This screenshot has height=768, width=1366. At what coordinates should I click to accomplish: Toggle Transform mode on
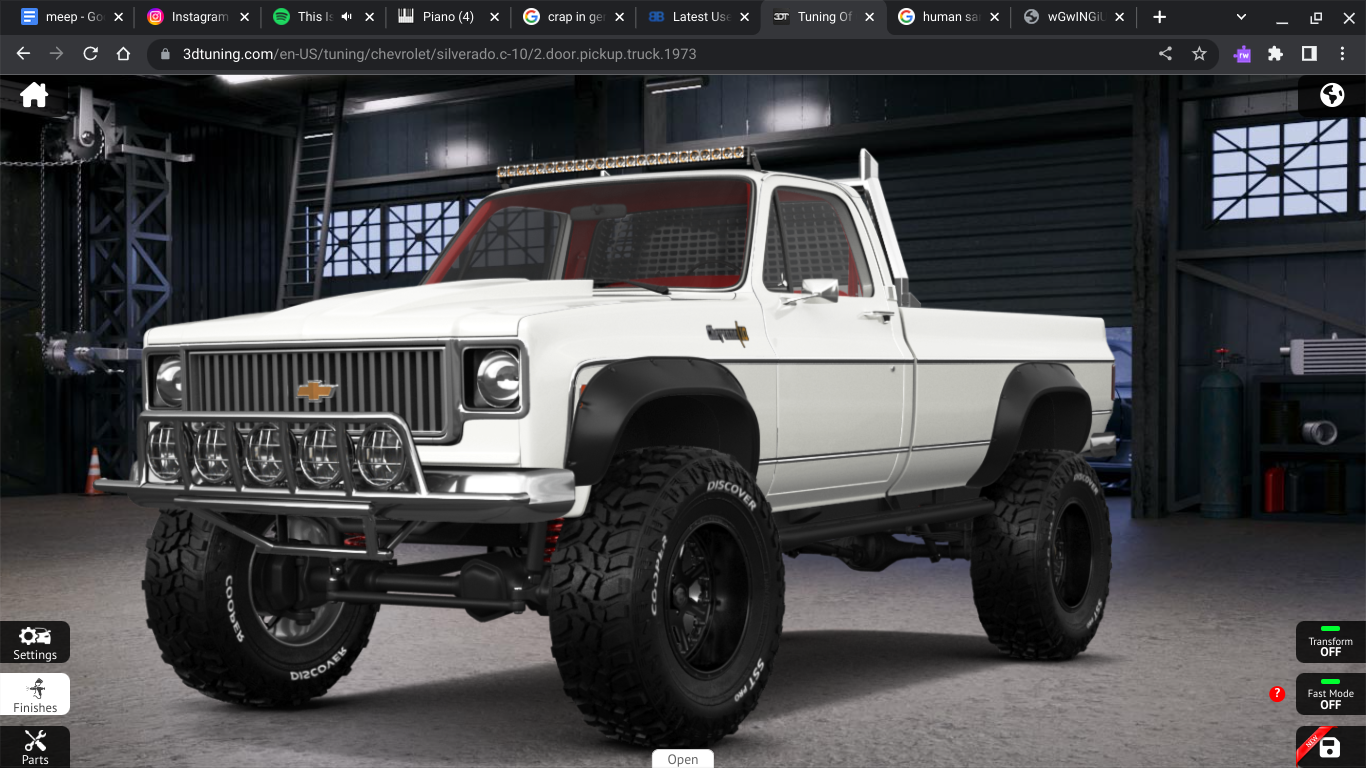tap(1330, 642)
